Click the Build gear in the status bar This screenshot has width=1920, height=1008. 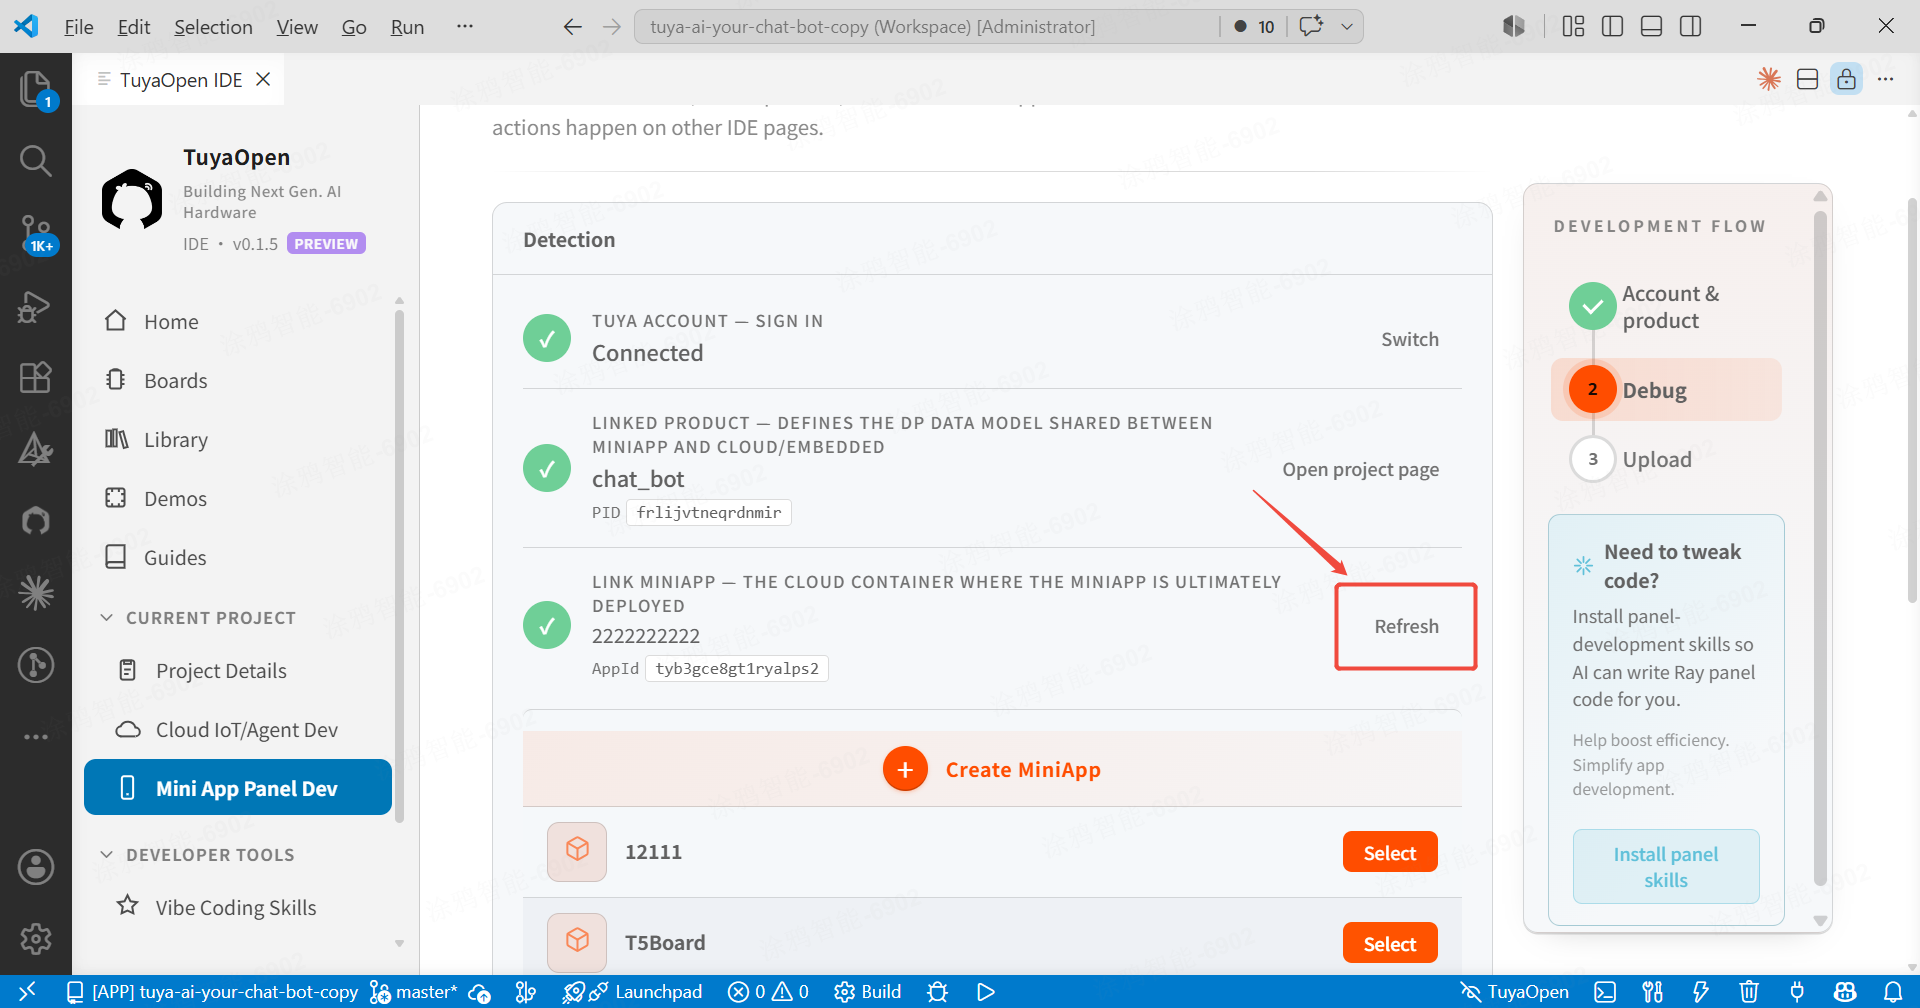[868, 992]
